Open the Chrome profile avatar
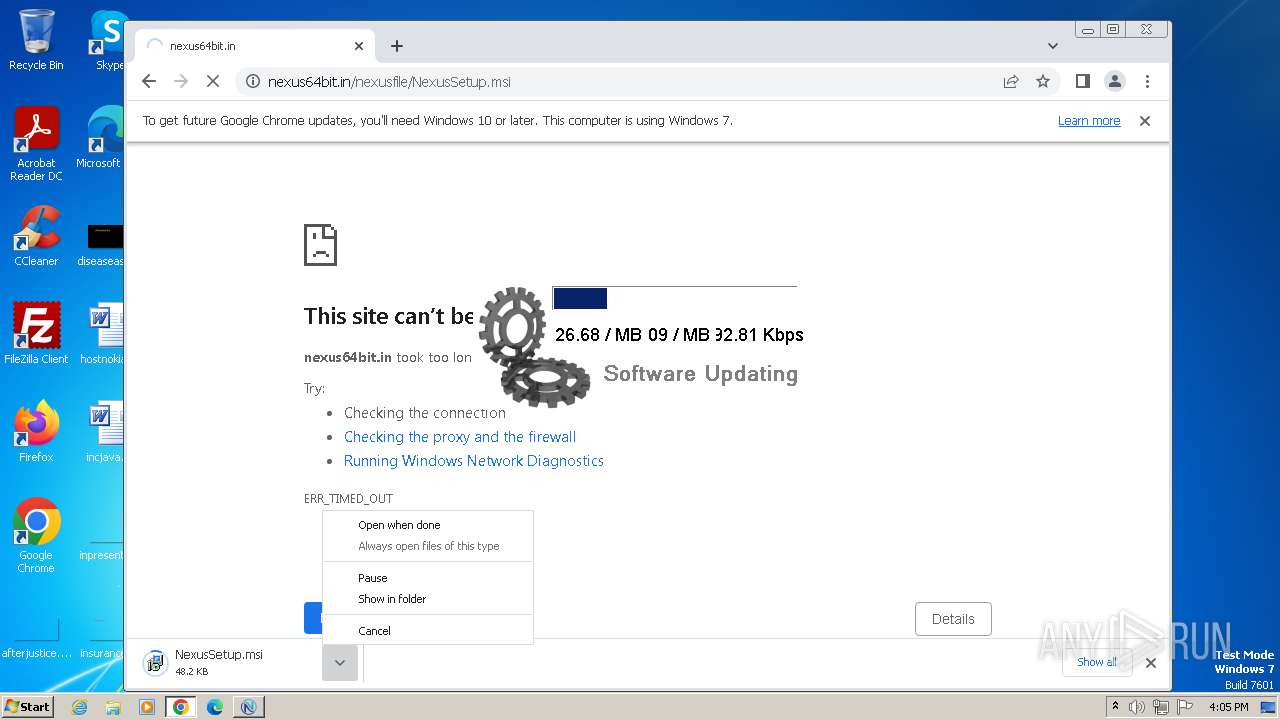The image size is (1280, 720). pyautogui.click(x=1114, y=81)
